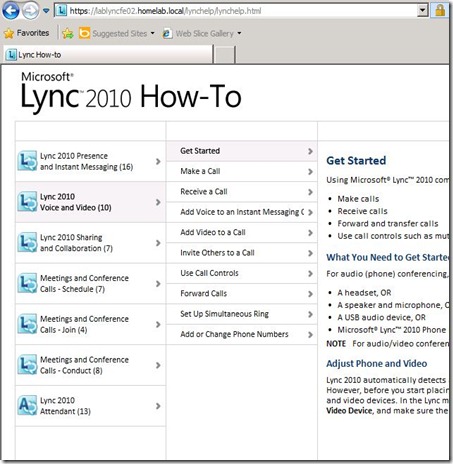
Task: Open Add Voice to an Instant Messaging topic
Action: pyautogui.click(x=242, y=212)
